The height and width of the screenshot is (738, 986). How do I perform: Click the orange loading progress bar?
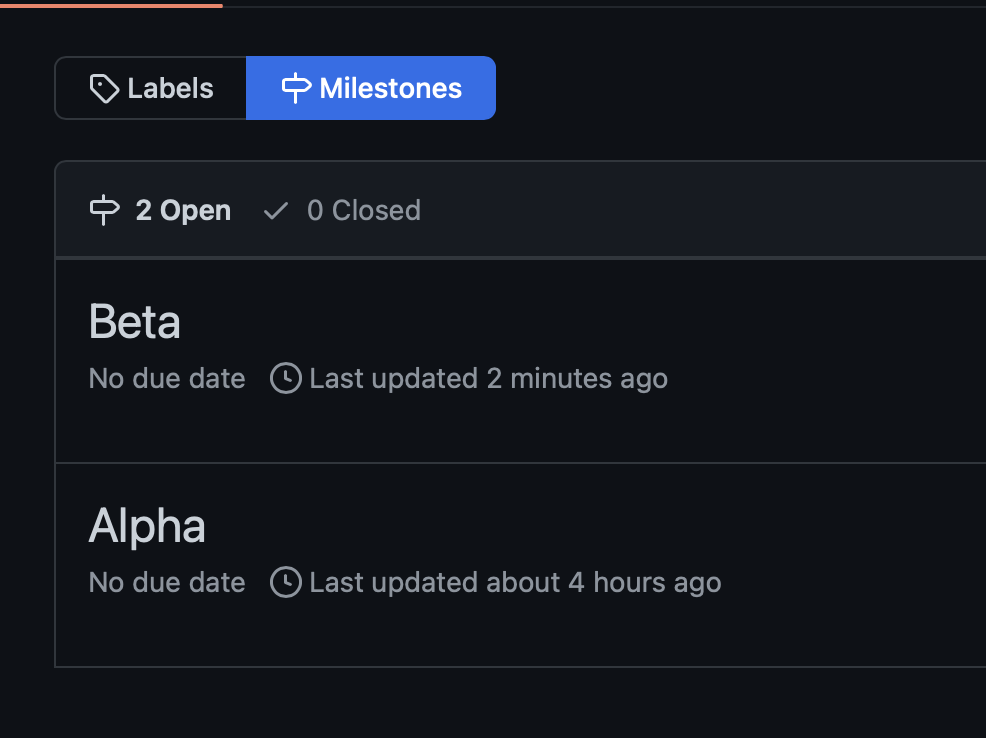click(111, 6)
